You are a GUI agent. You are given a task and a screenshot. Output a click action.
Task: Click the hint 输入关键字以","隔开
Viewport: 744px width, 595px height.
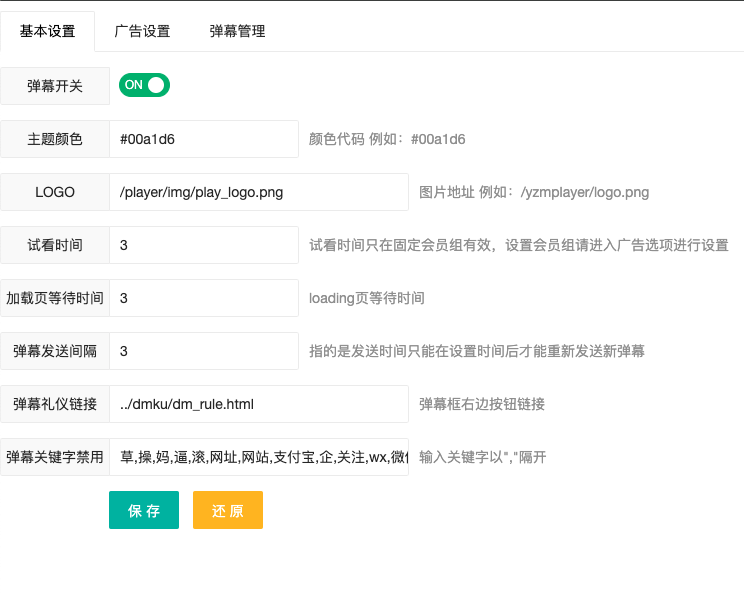tap(483, 457)
